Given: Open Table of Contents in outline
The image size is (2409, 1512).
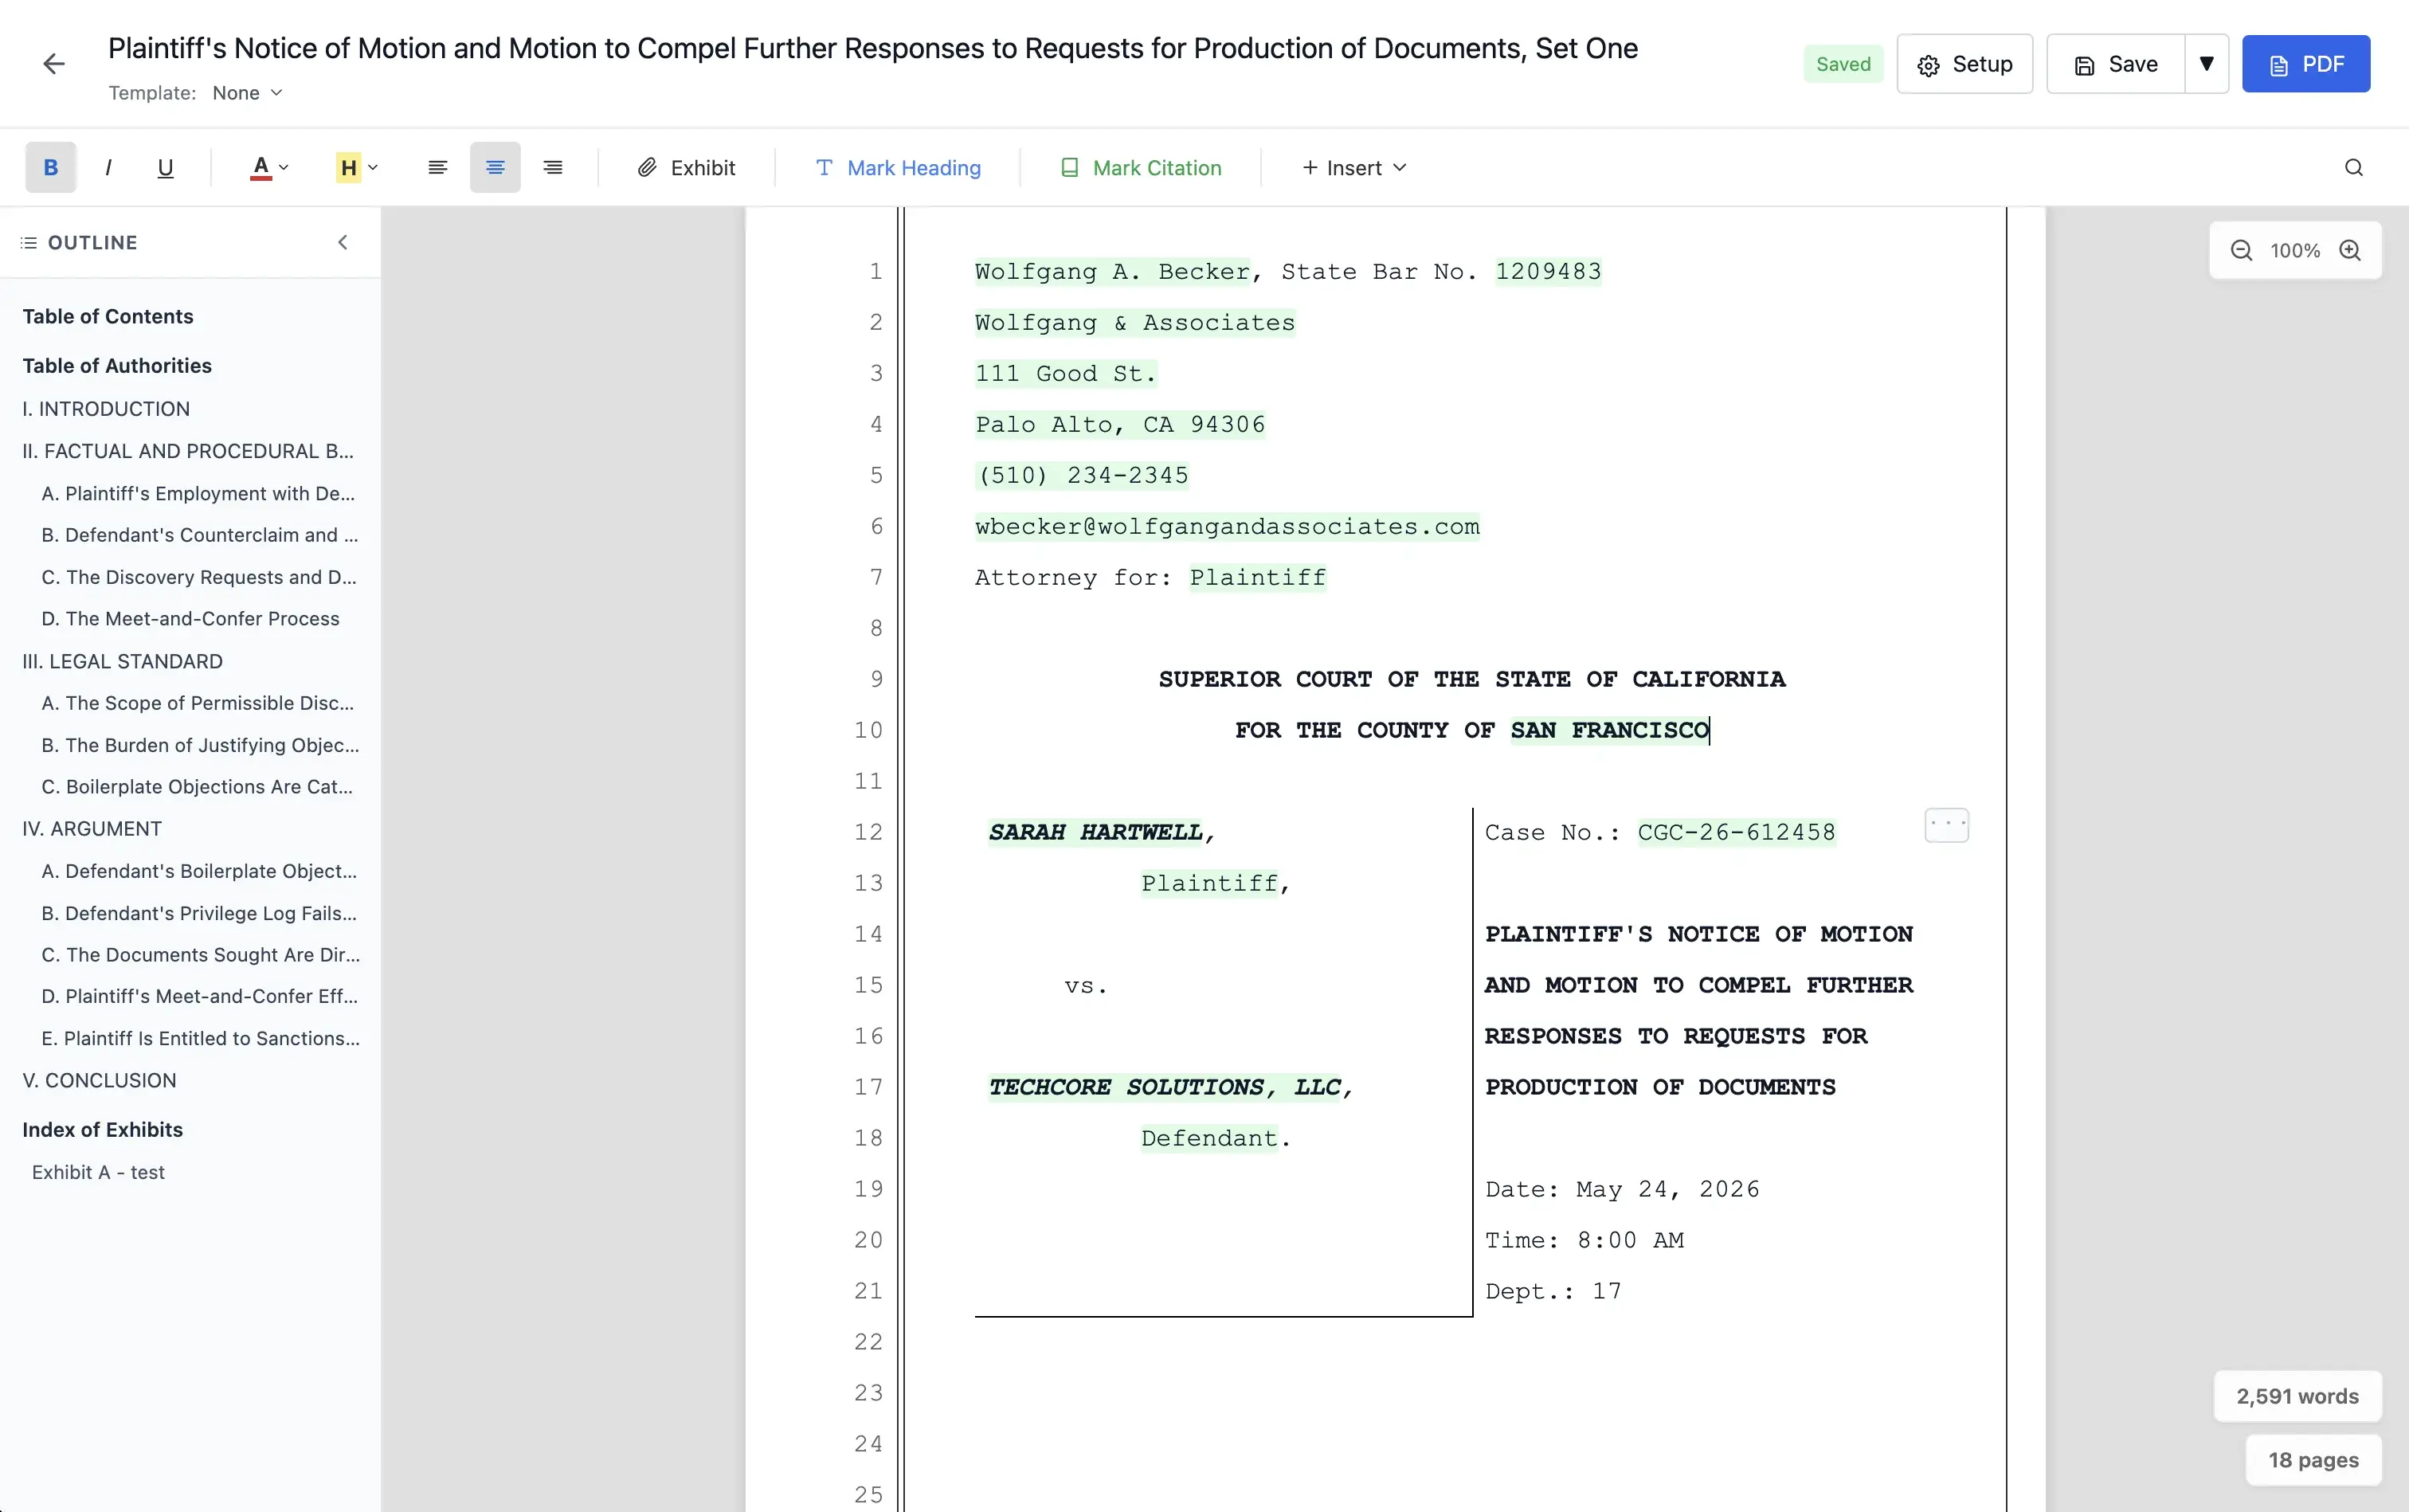Looking at the screenshot, I should pos(108,316).
